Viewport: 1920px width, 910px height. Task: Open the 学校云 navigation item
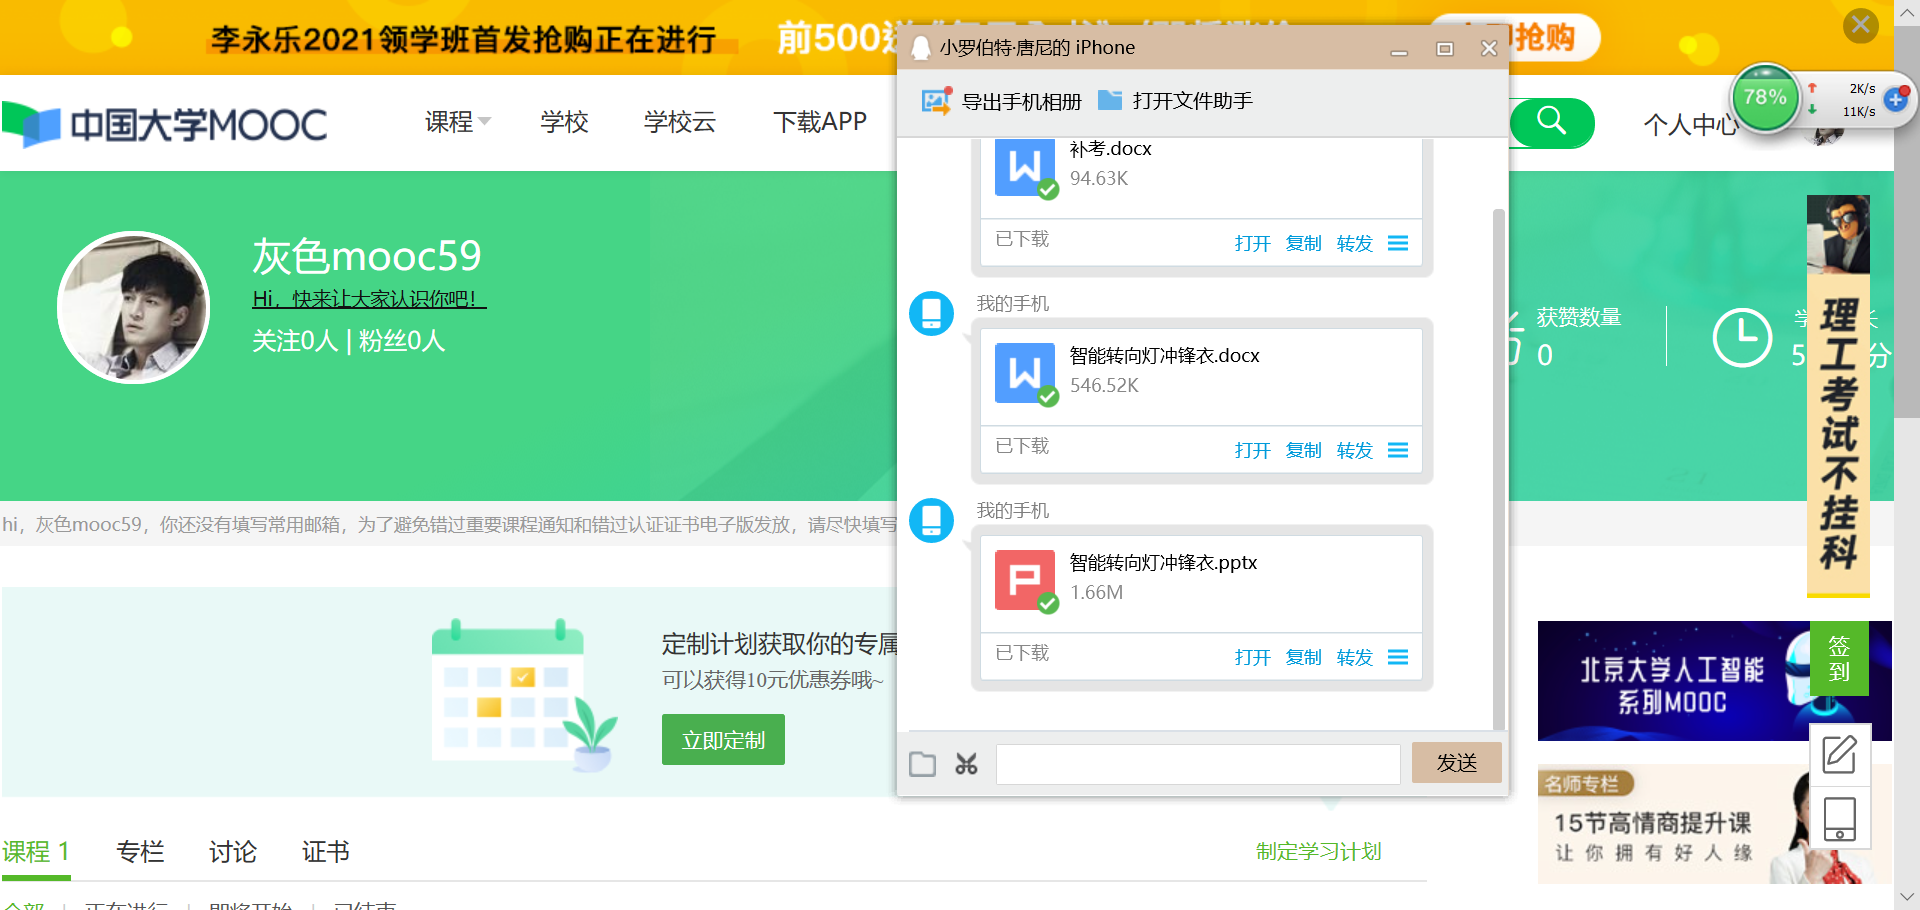pyautogui.click(x=680, y=122)
